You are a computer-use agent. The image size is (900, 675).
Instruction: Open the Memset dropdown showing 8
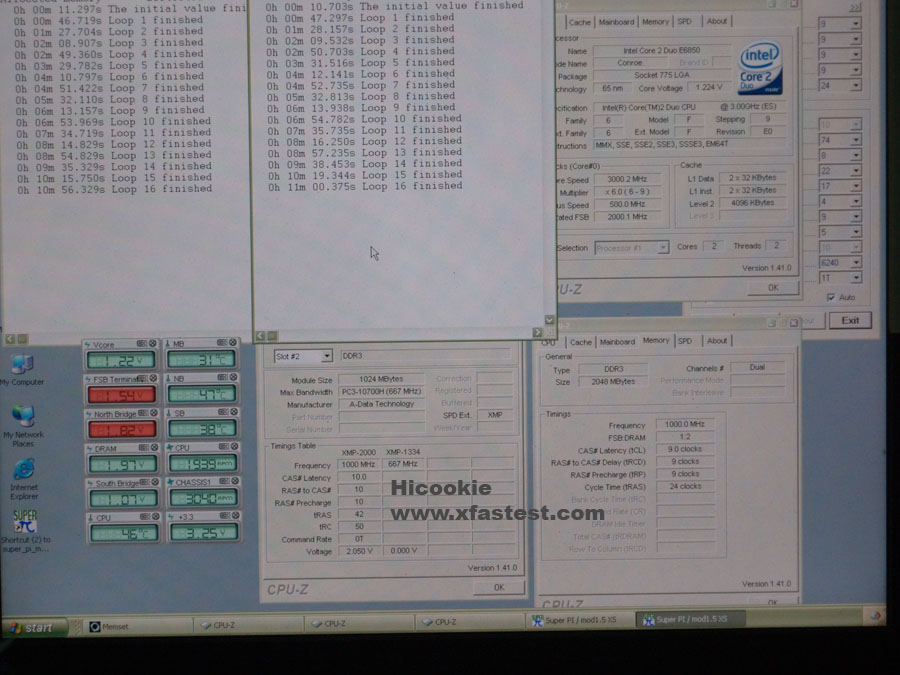pos(840,156)
